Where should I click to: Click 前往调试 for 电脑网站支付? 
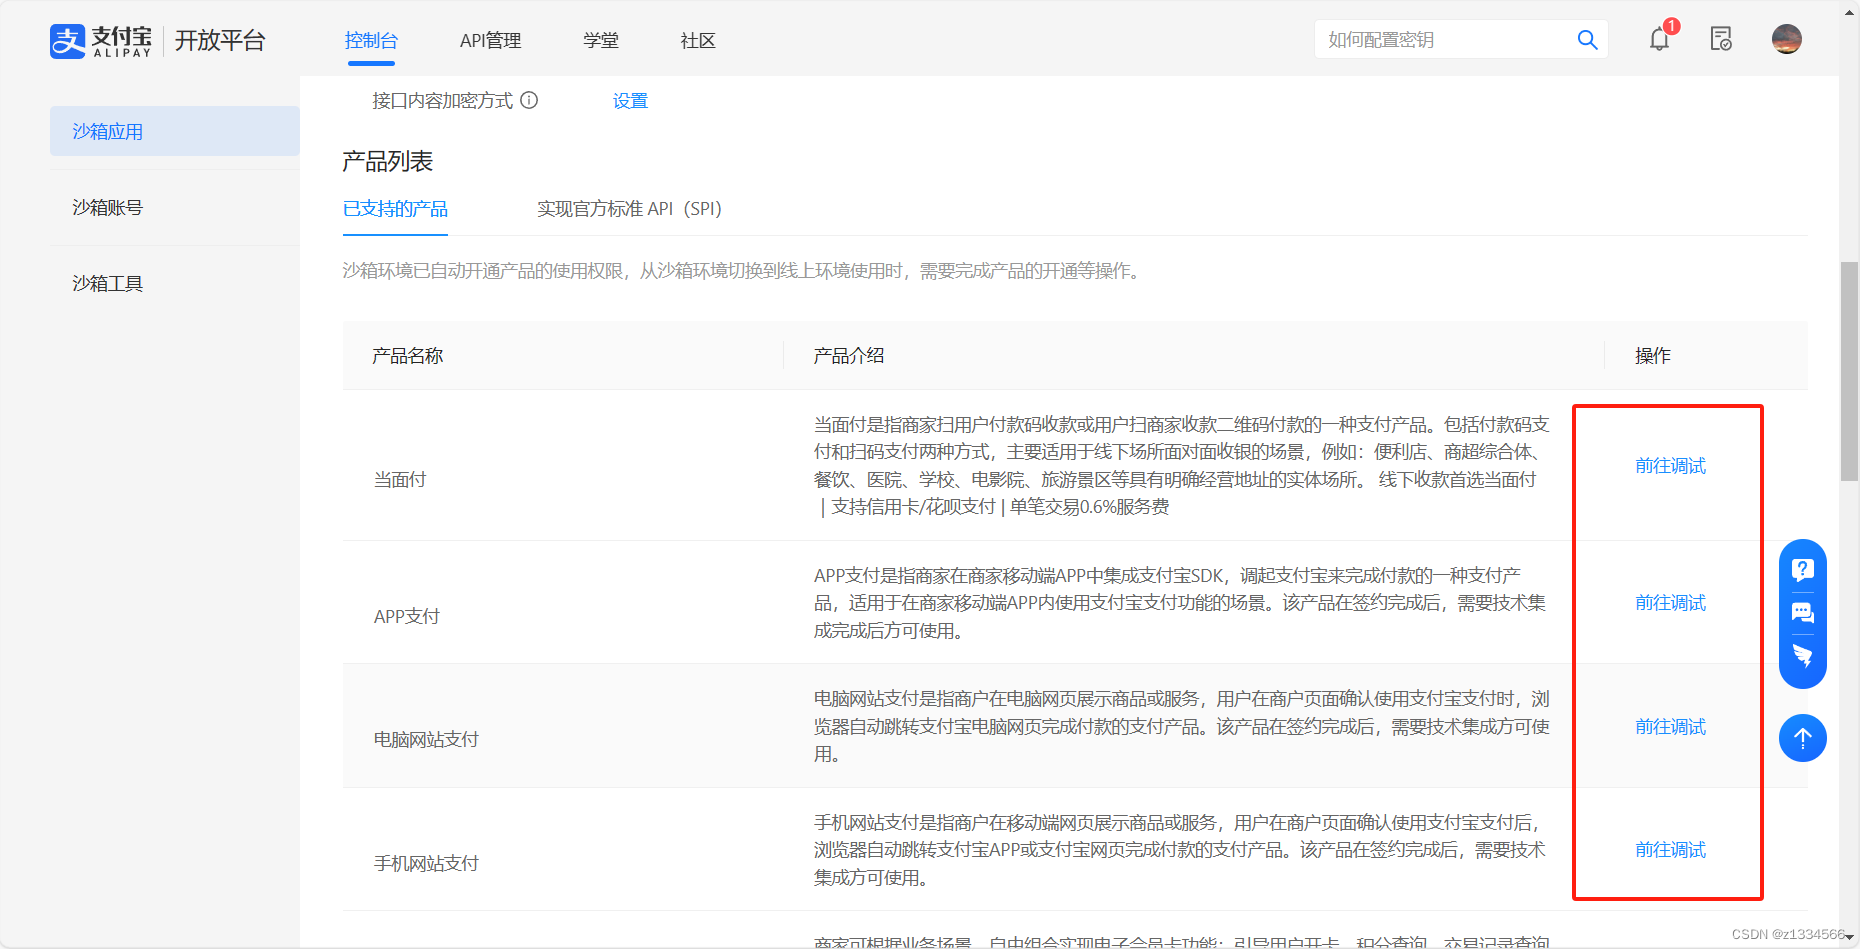pyautogui.click(x=1670, y=727)
